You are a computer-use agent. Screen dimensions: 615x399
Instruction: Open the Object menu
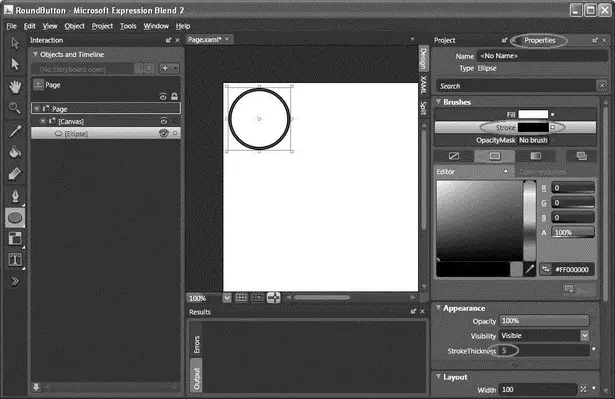75,26
